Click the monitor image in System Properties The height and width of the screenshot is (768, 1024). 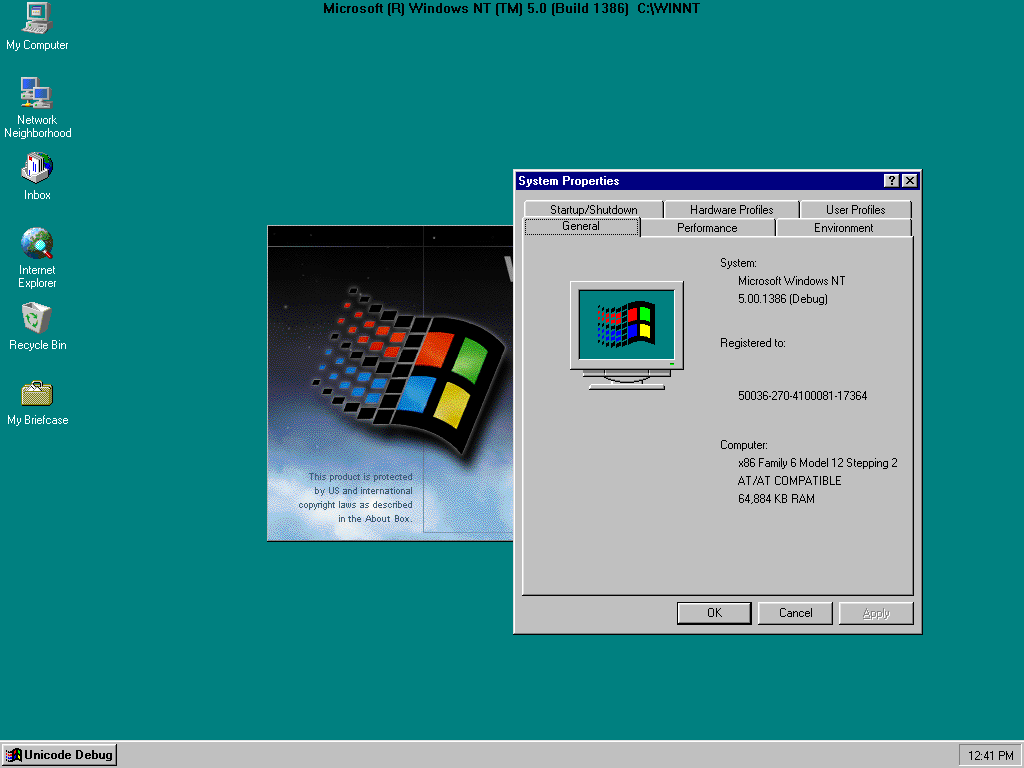pos(627,335)
